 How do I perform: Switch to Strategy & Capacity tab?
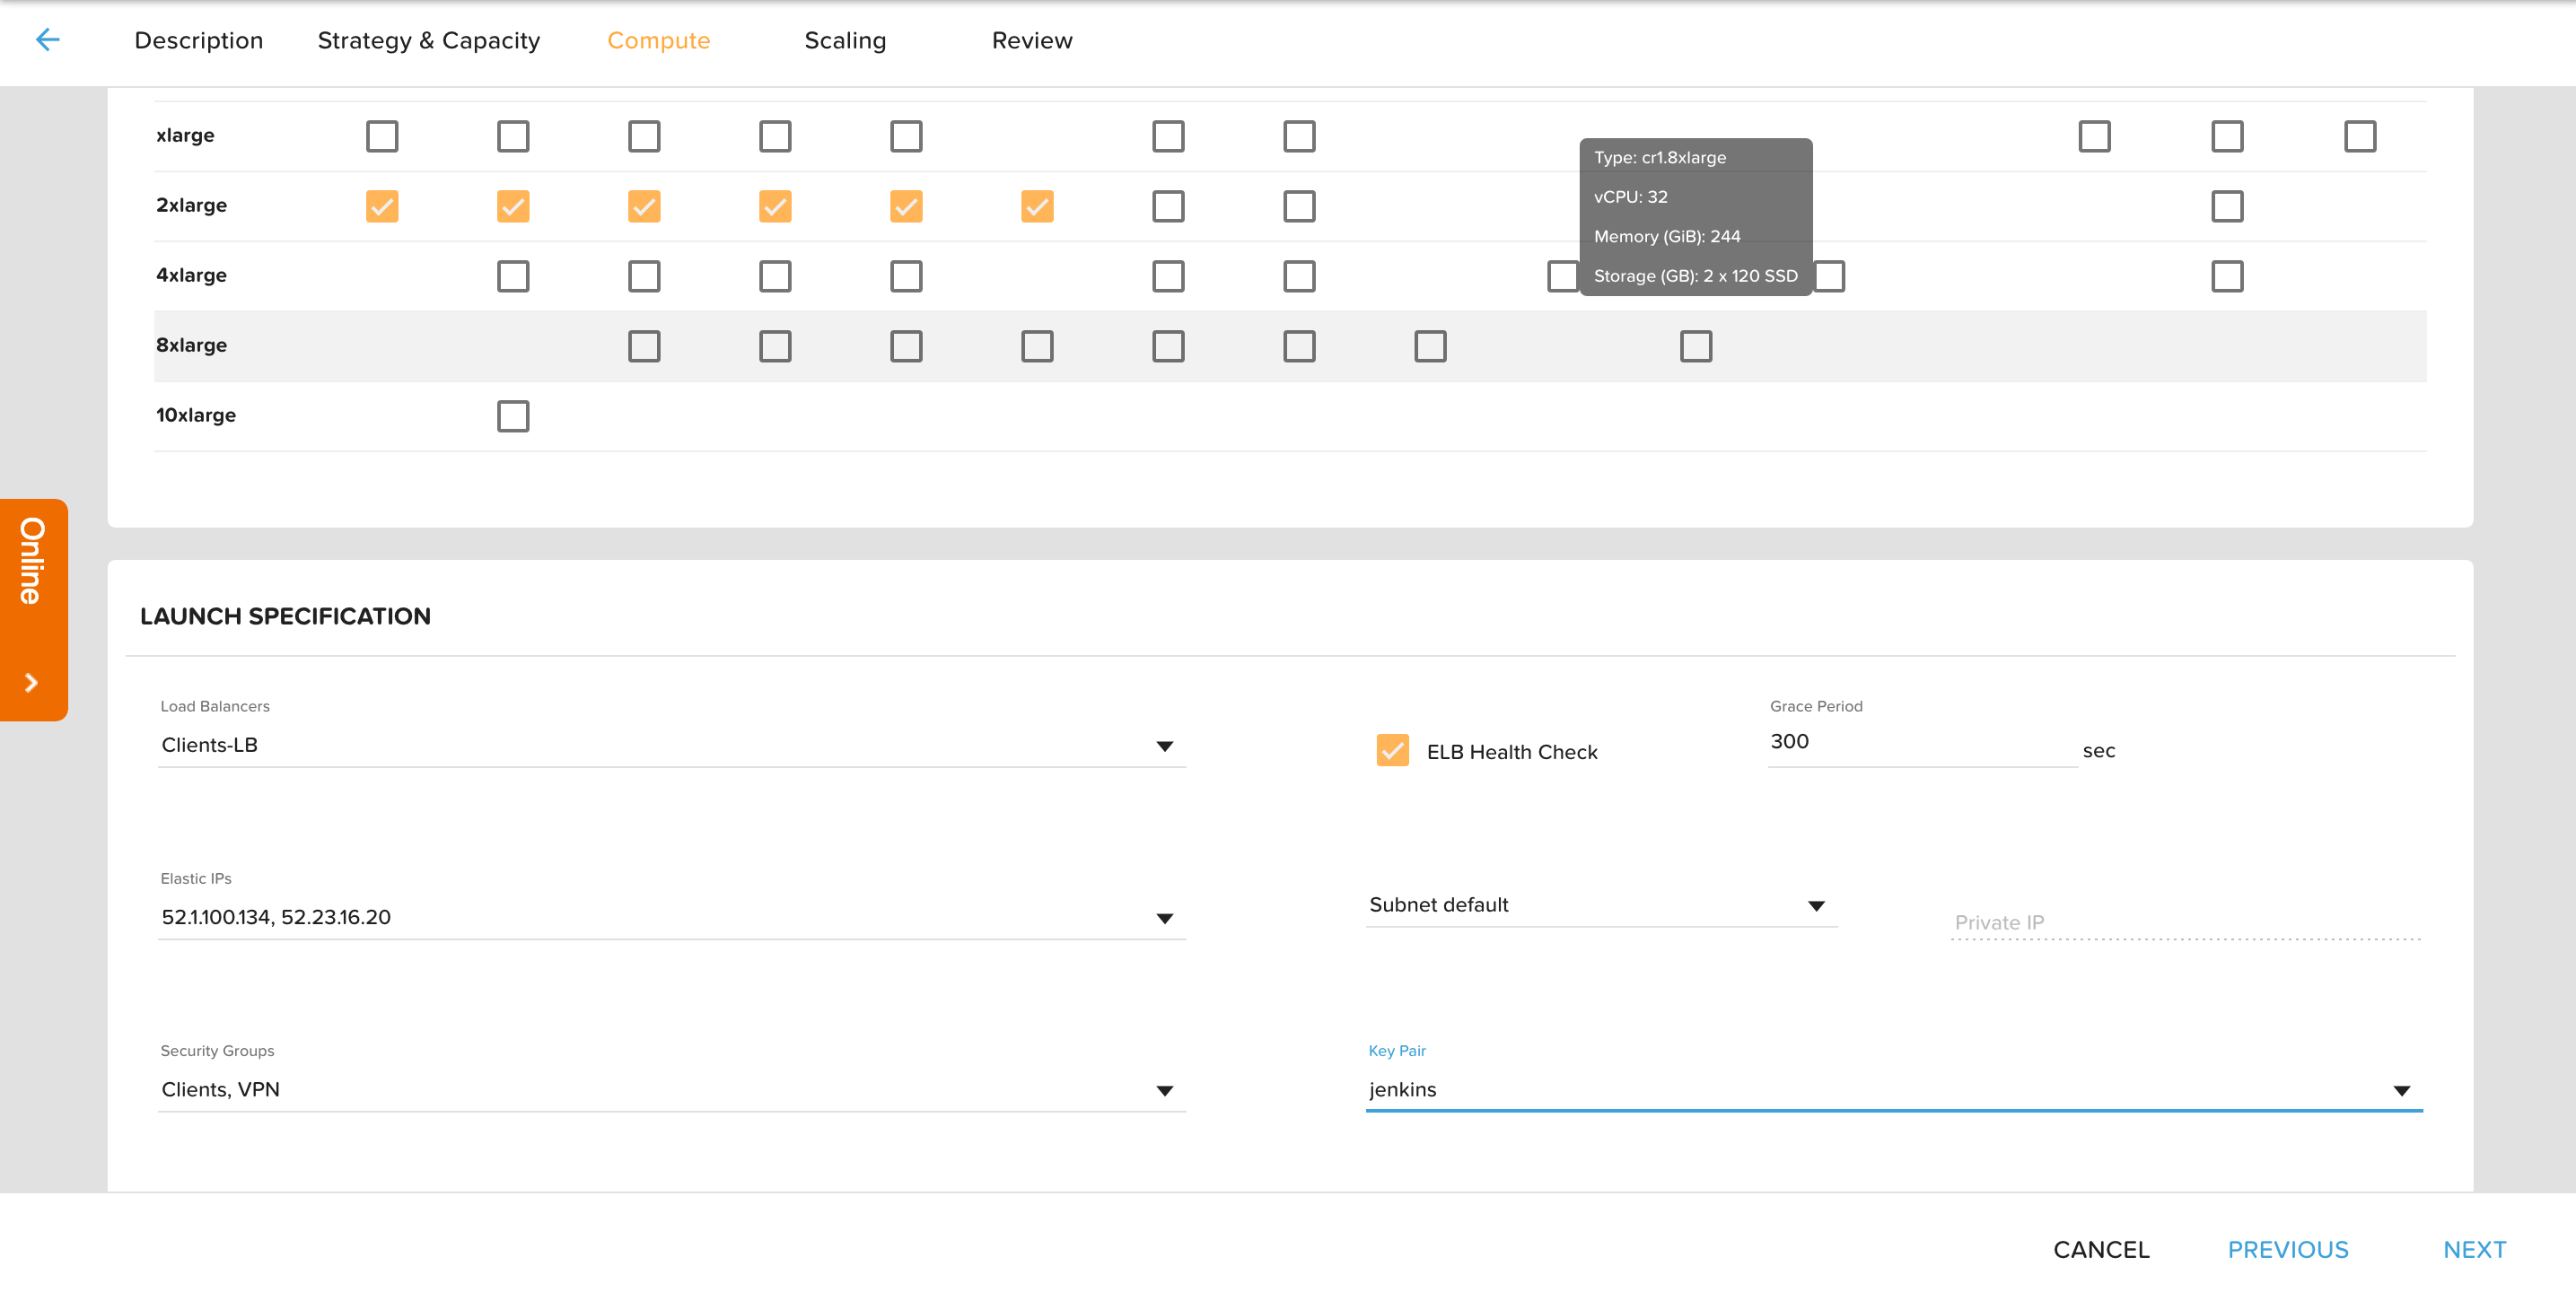click(x=429, y=41)
